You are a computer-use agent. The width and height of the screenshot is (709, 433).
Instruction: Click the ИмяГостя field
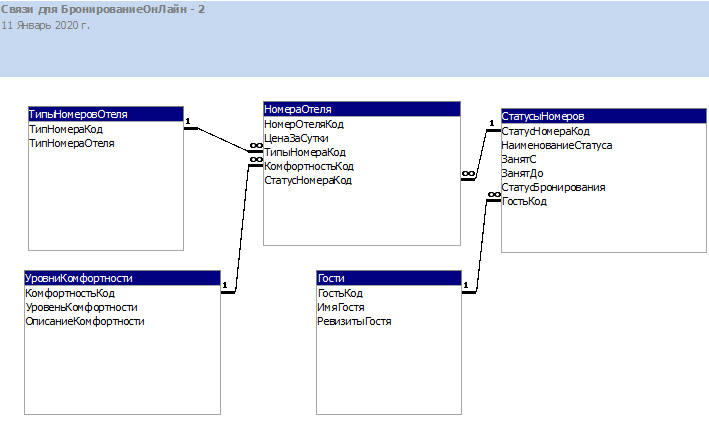[x=340, y=308]
